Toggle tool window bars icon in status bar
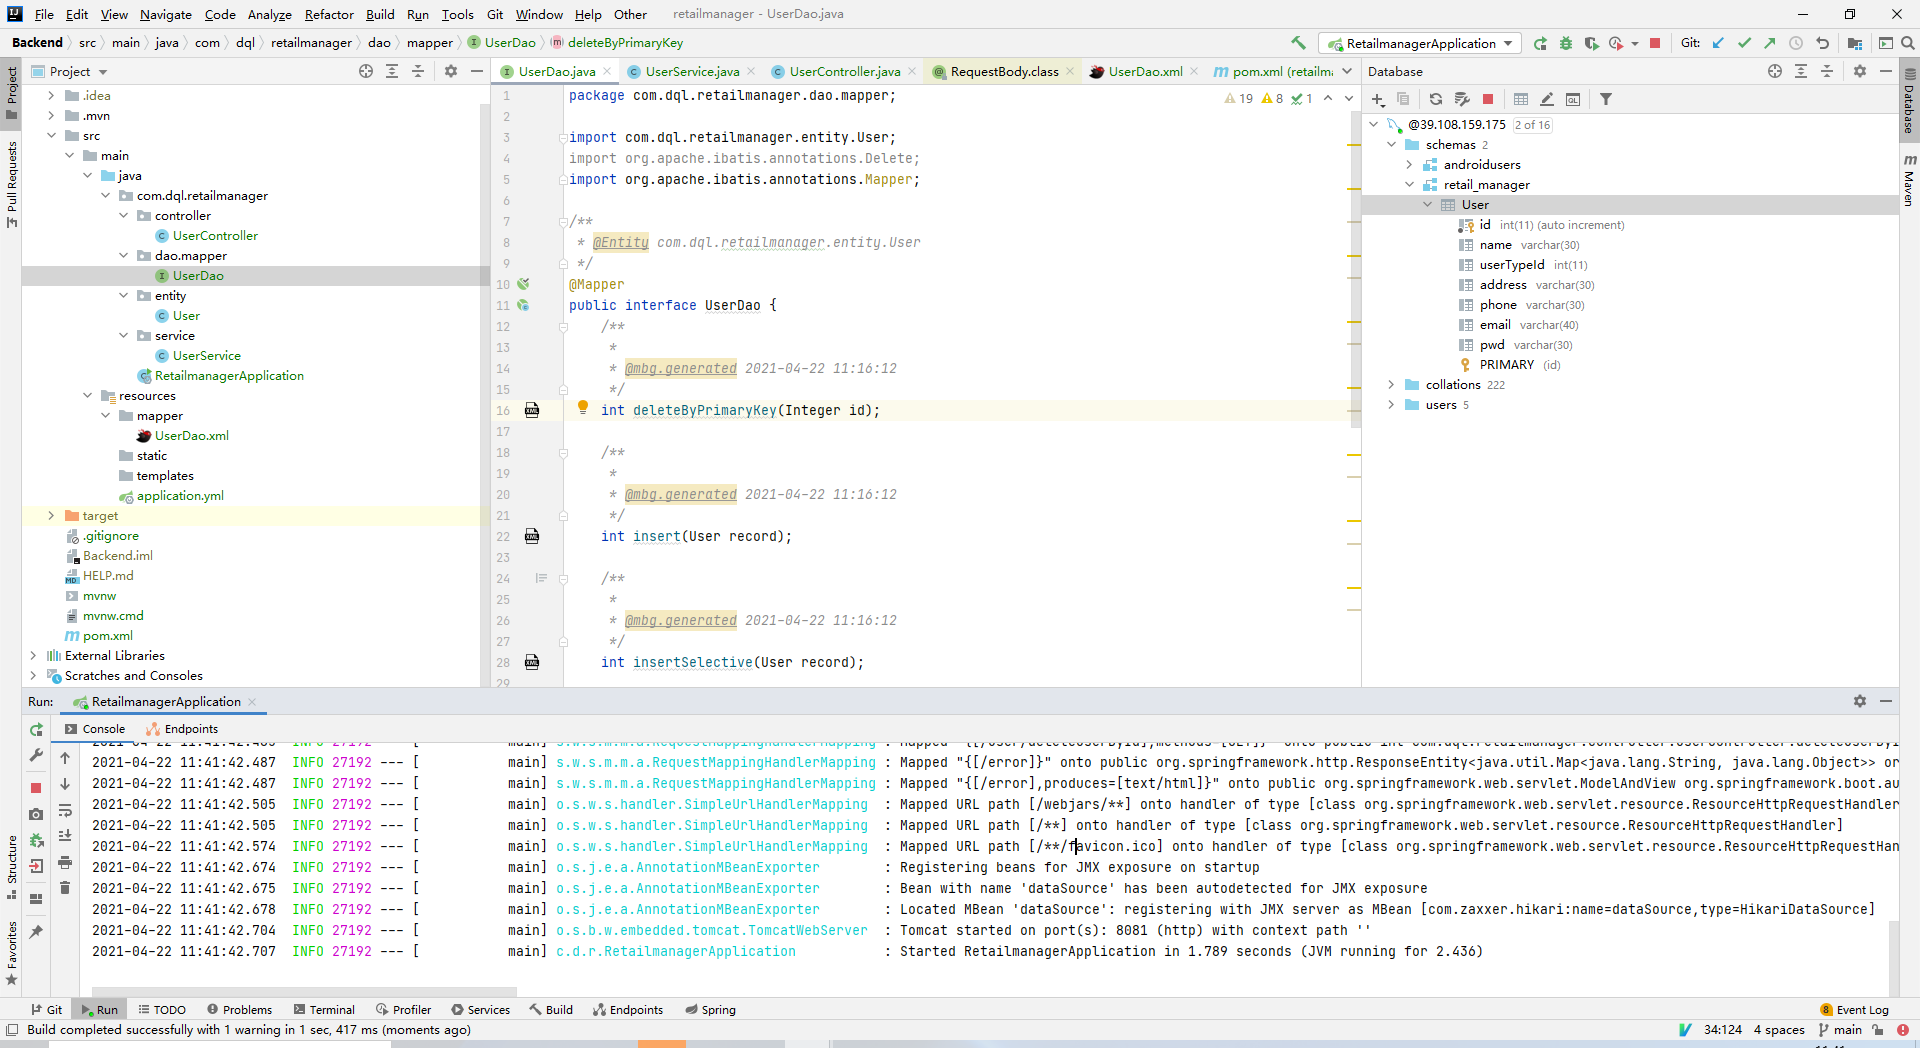 (x=12, y=1029)
